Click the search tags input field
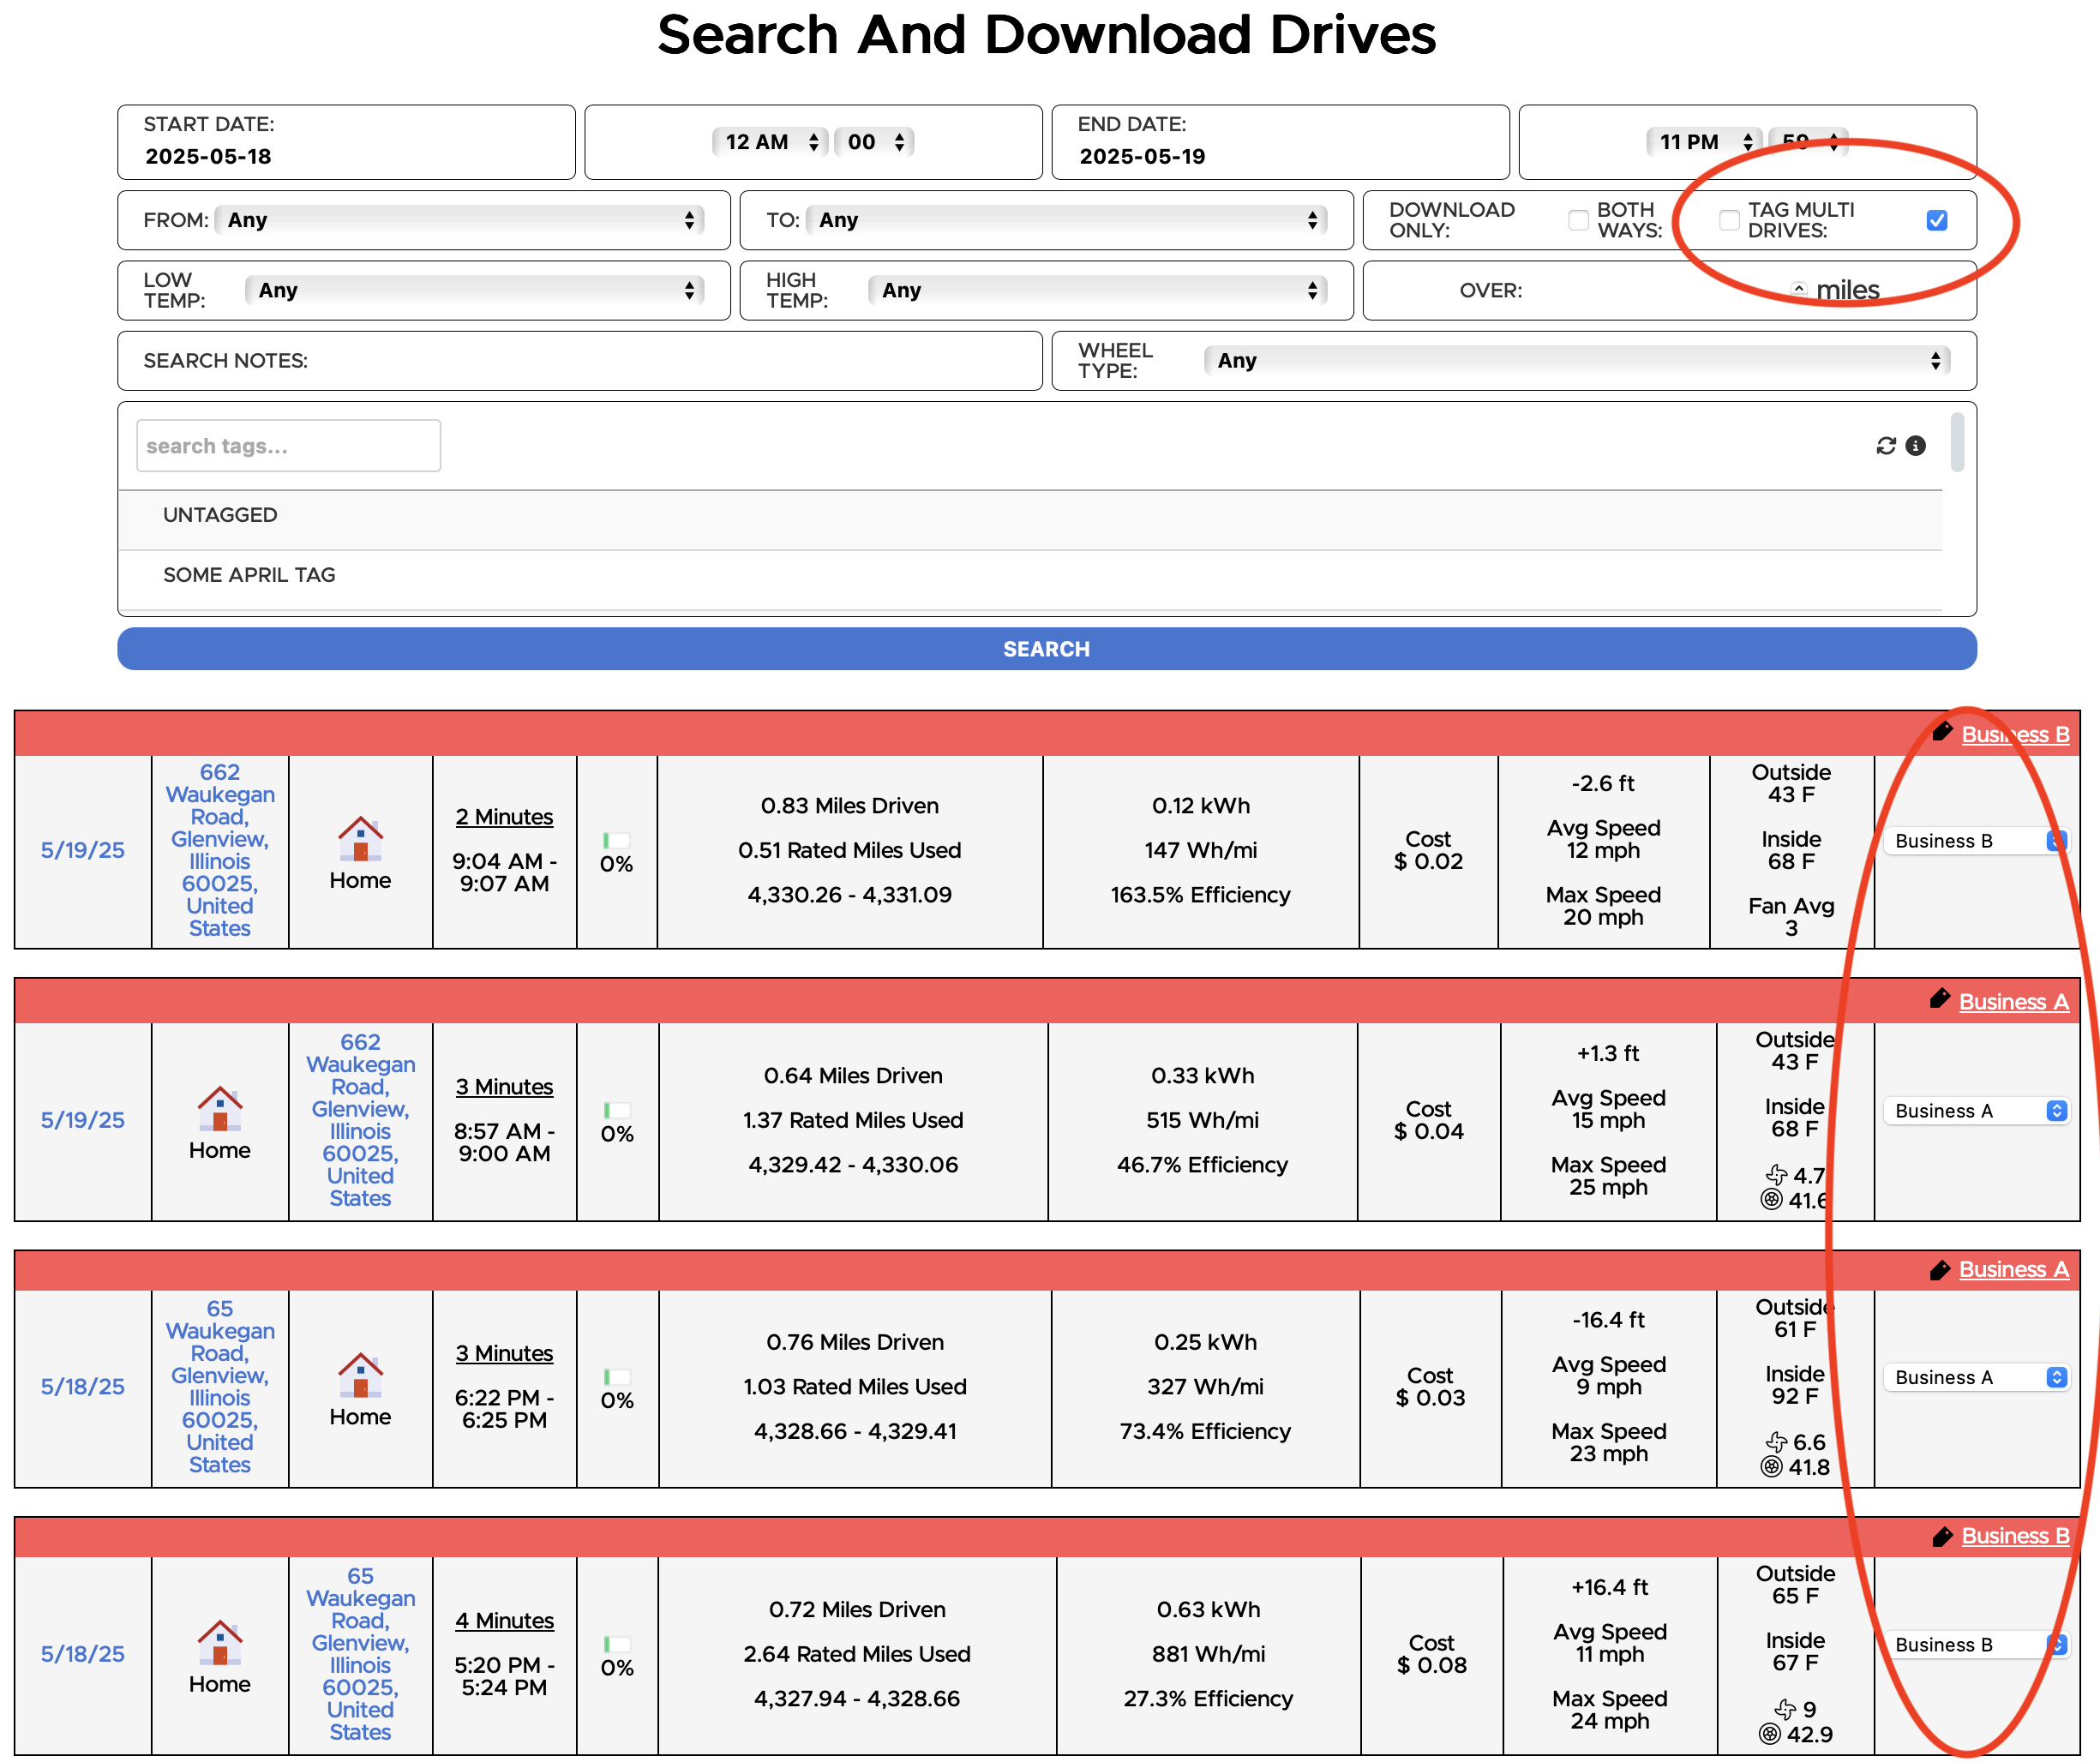 click(288, 446)
